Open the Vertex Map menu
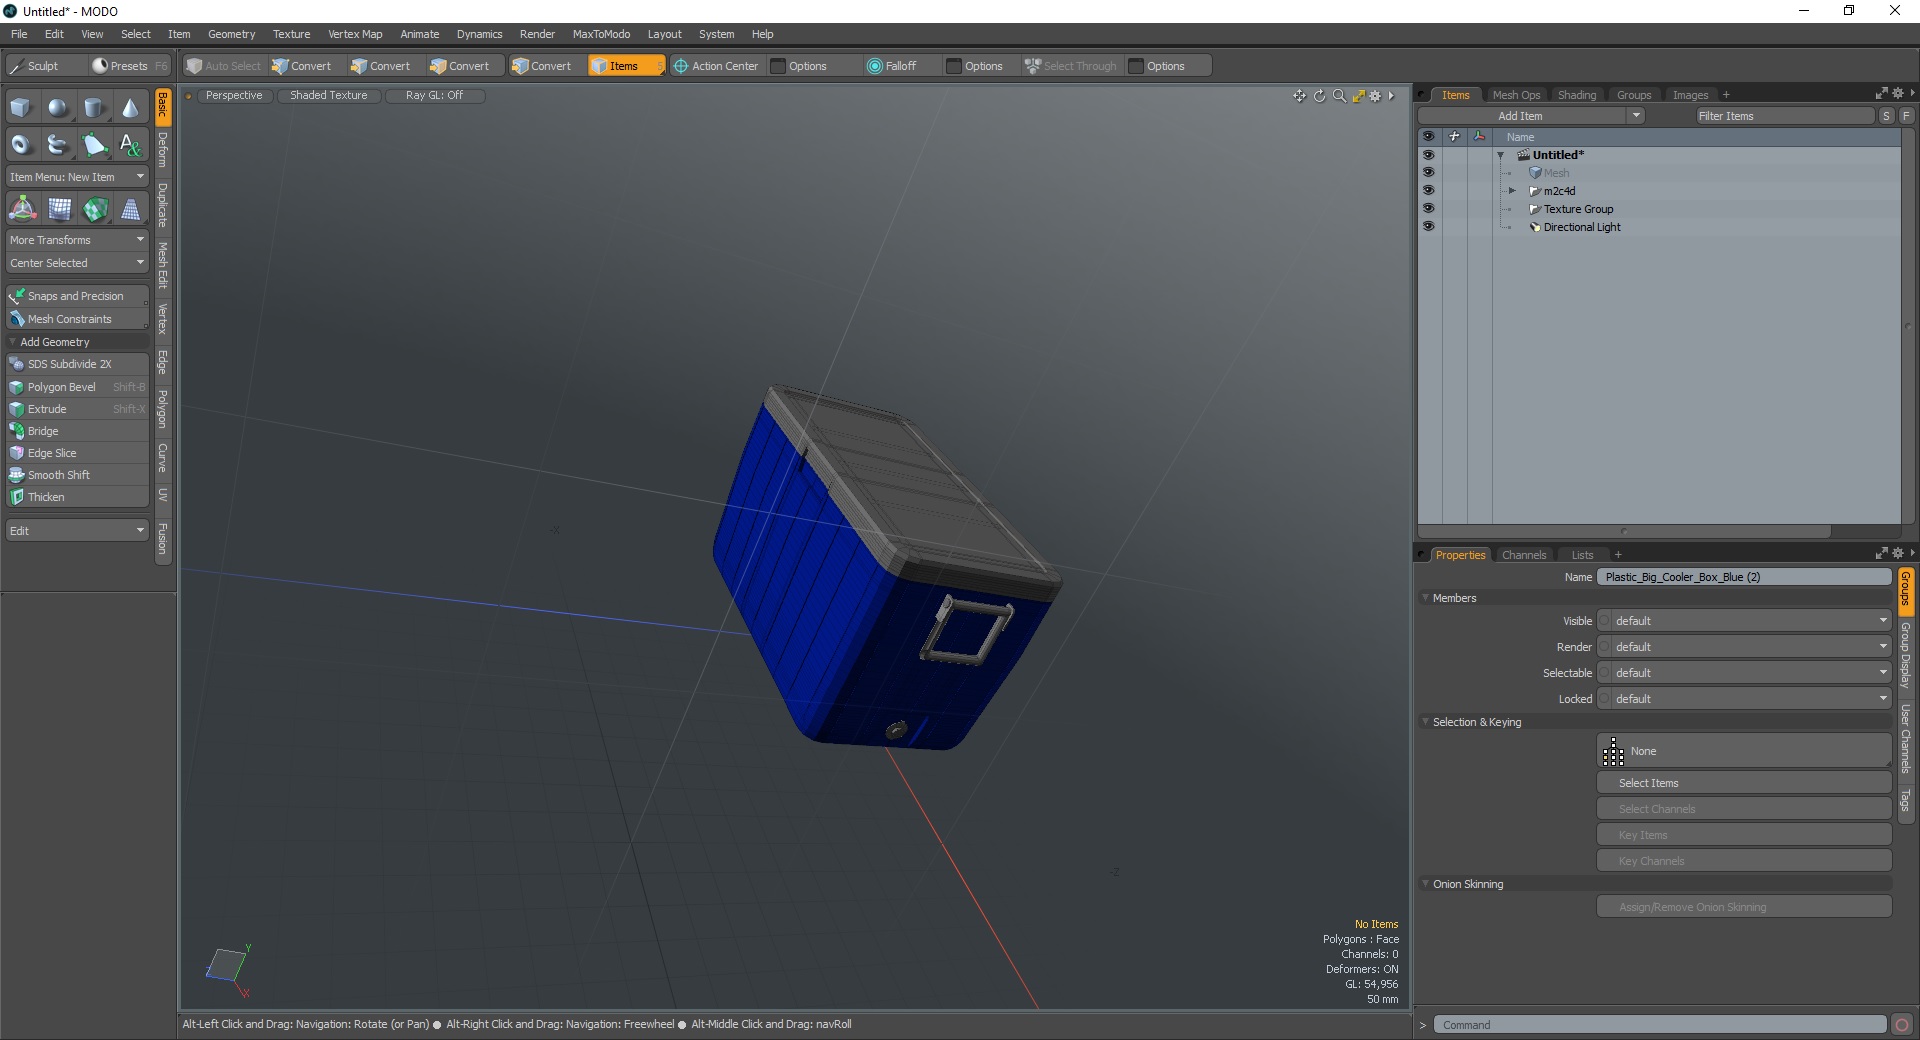The image size is (1920, 1040). [x=355, y=34]
